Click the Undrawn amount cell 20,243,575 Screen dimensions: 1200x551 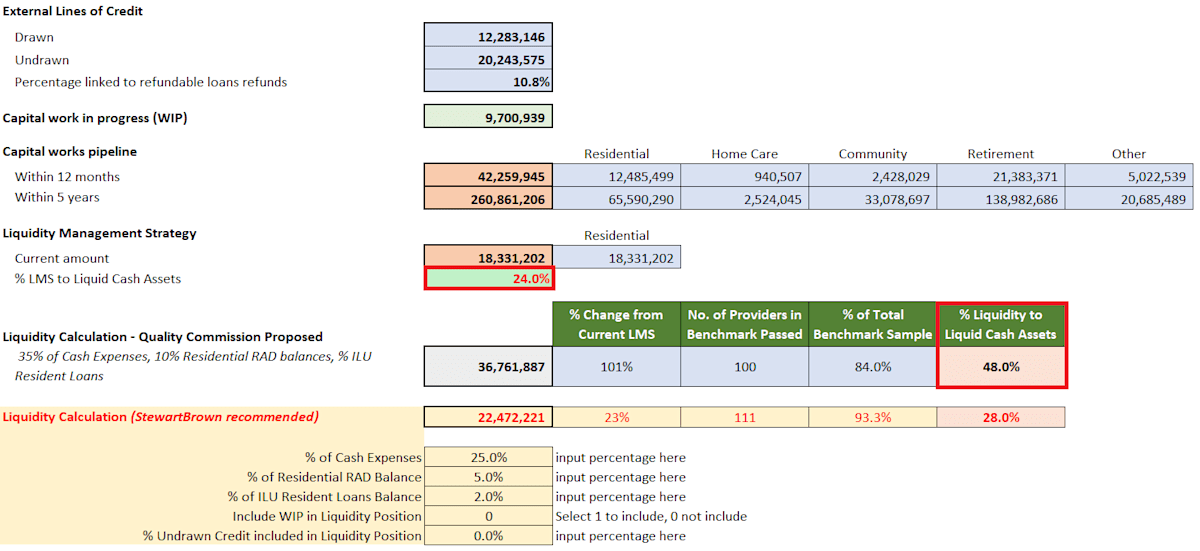[x=488, y=59]
